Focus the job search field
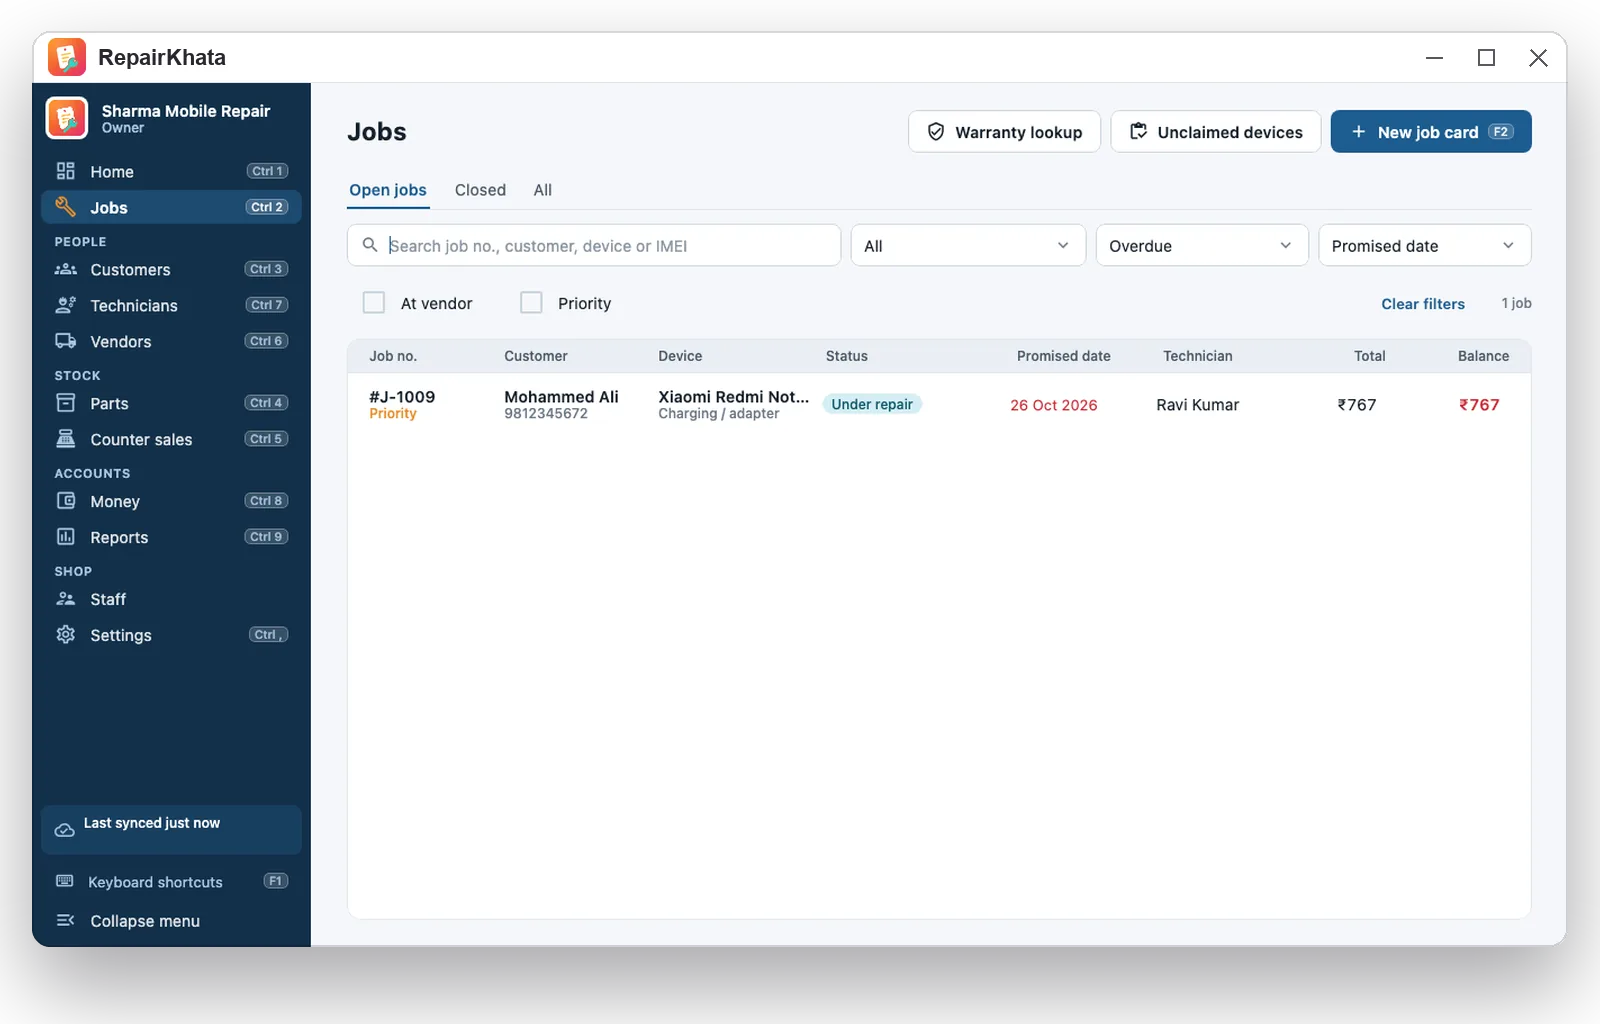The width and height of the screenshot is (1600, 1024). [x=594, y=245]
